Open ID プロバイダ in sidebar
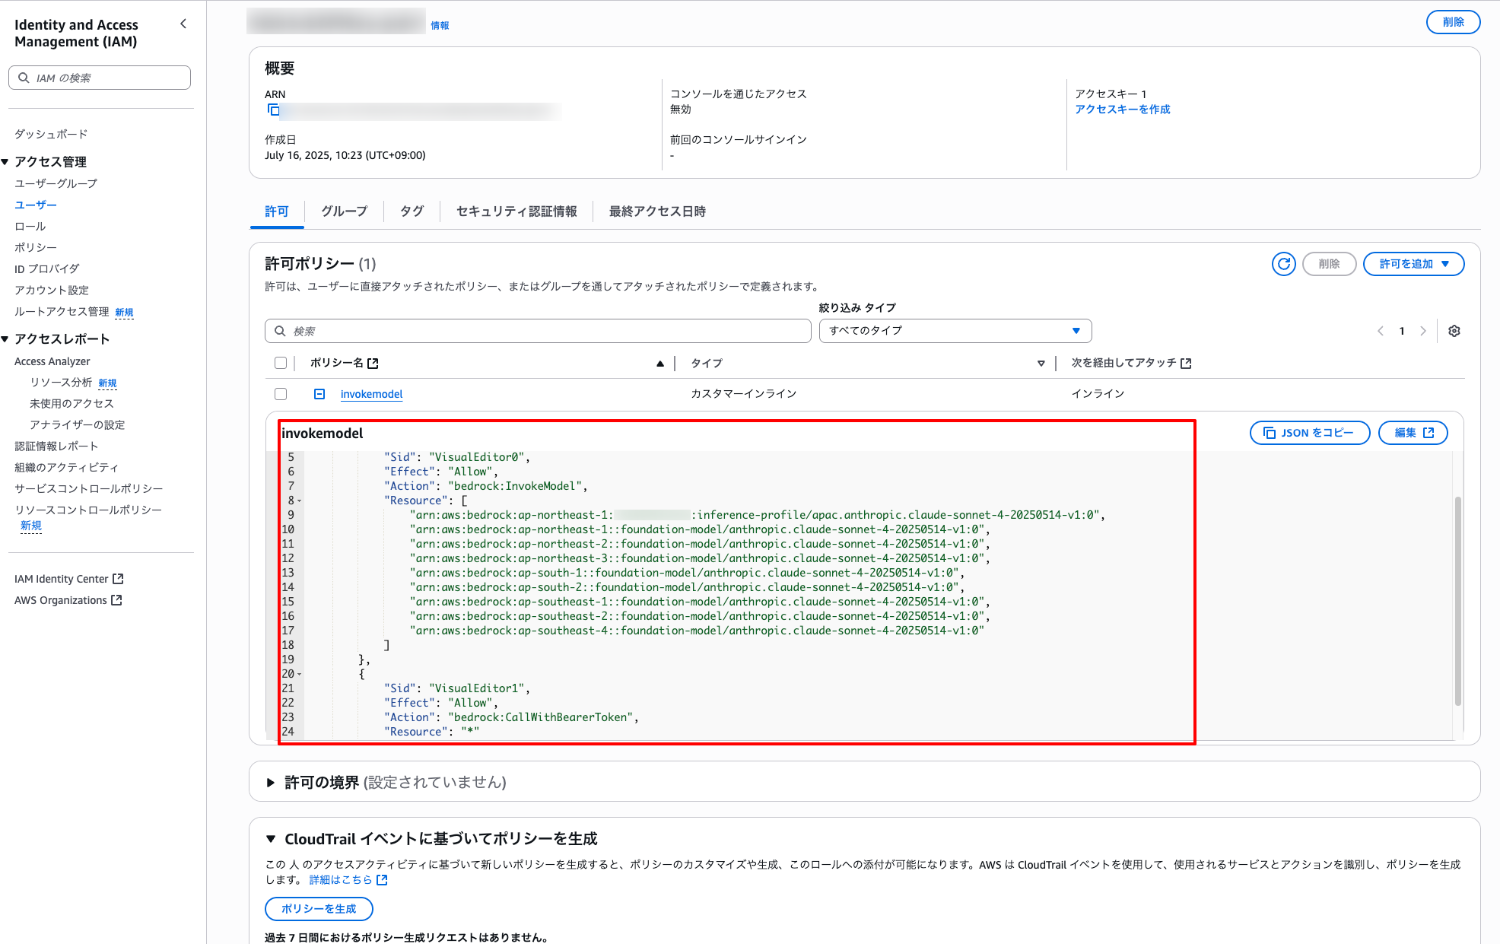This screenshot has width=1500, height=944. pyautogui.click(x=47, y=269)
